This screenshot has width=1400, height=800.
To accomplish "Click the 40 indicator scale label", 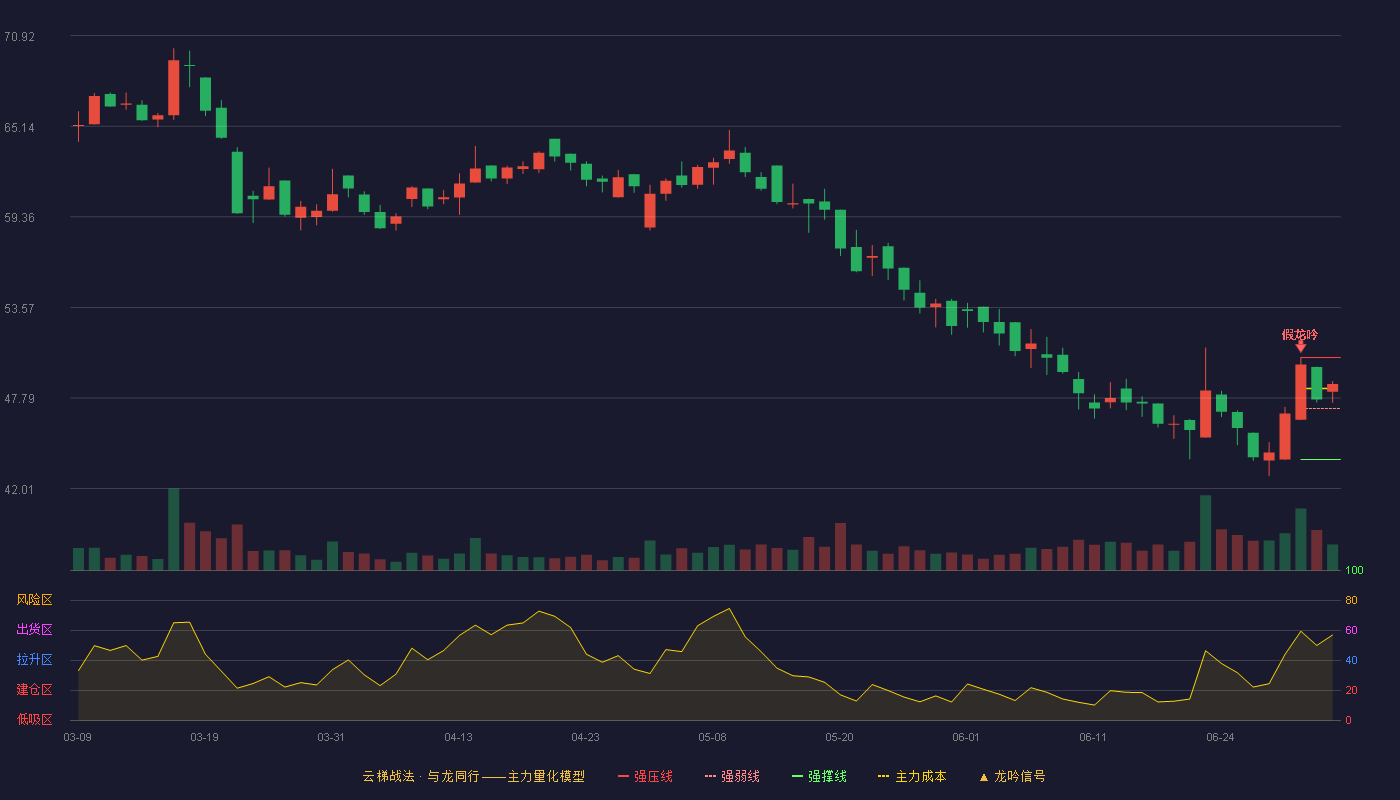I will [1351, 661].
